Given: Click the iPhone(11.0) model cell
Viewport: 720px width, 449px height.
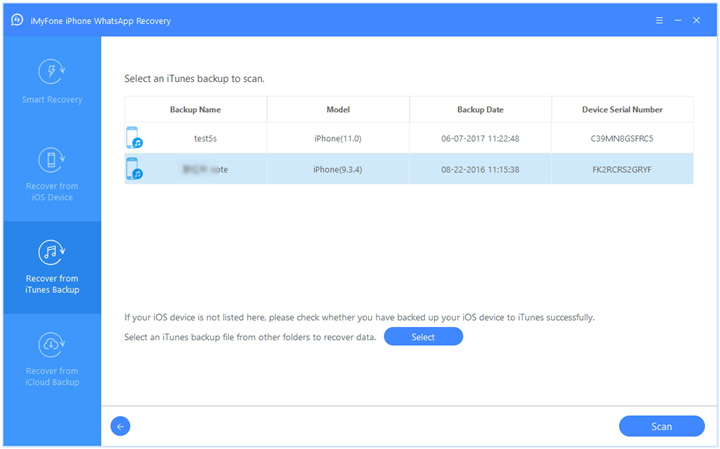Looking at the screenshot, I should [x=338, y=138].
